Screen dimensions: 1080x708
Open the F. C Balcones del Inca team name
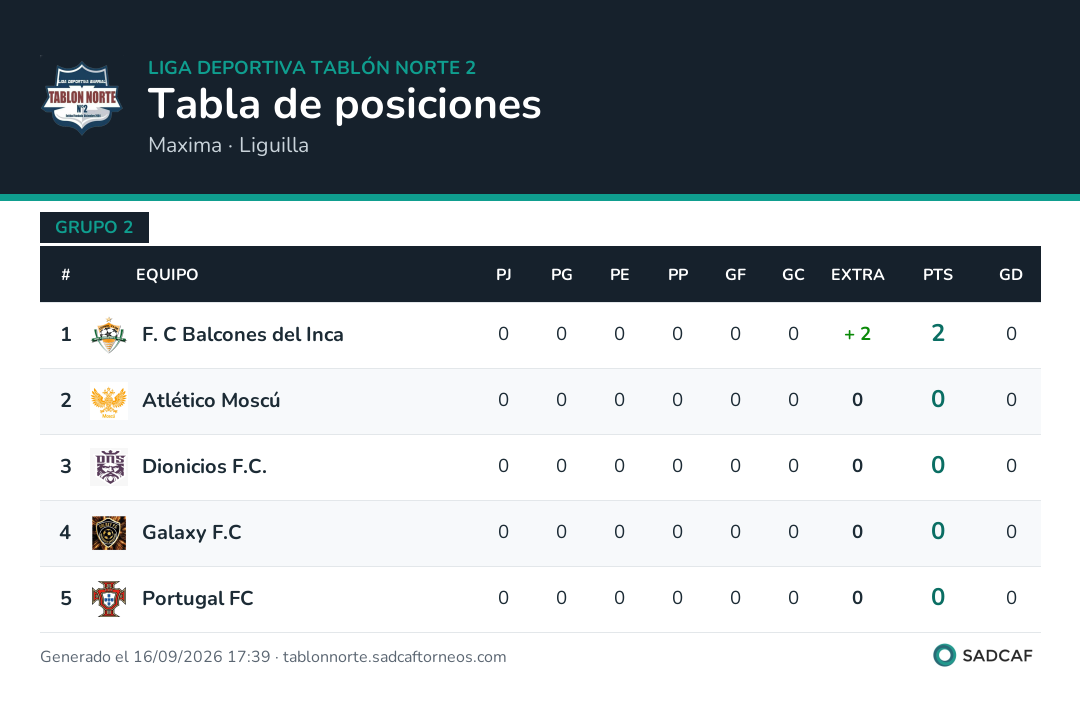coord(242,334)
